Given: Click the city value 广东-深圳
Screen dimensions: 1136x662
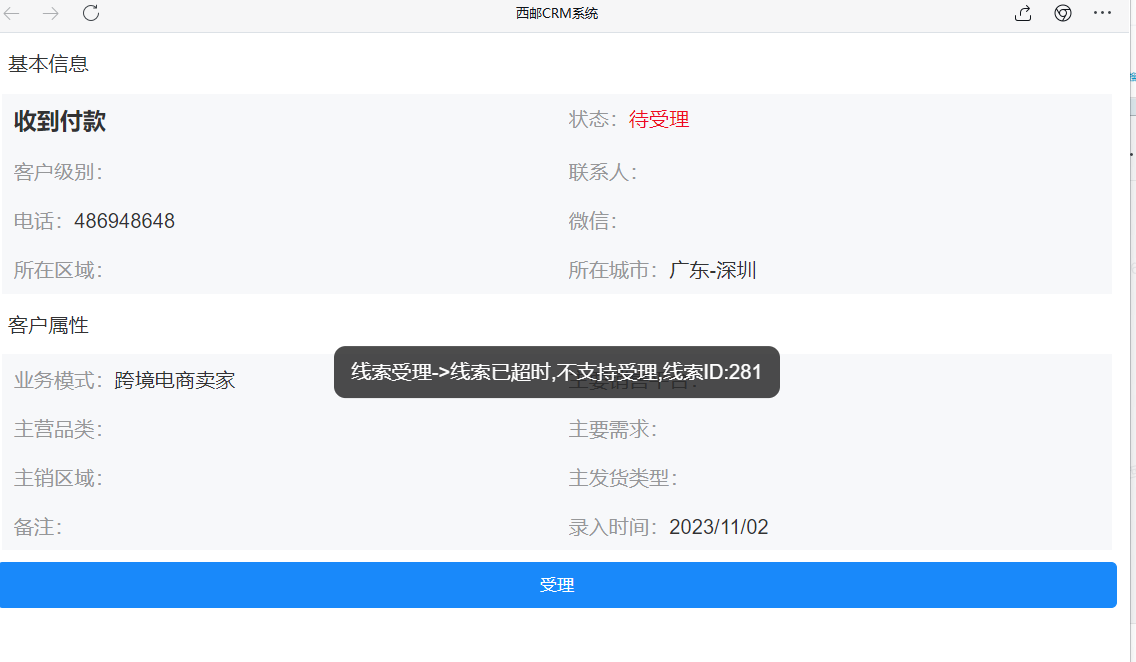Looking at the screenshot, I should [713, 270].
